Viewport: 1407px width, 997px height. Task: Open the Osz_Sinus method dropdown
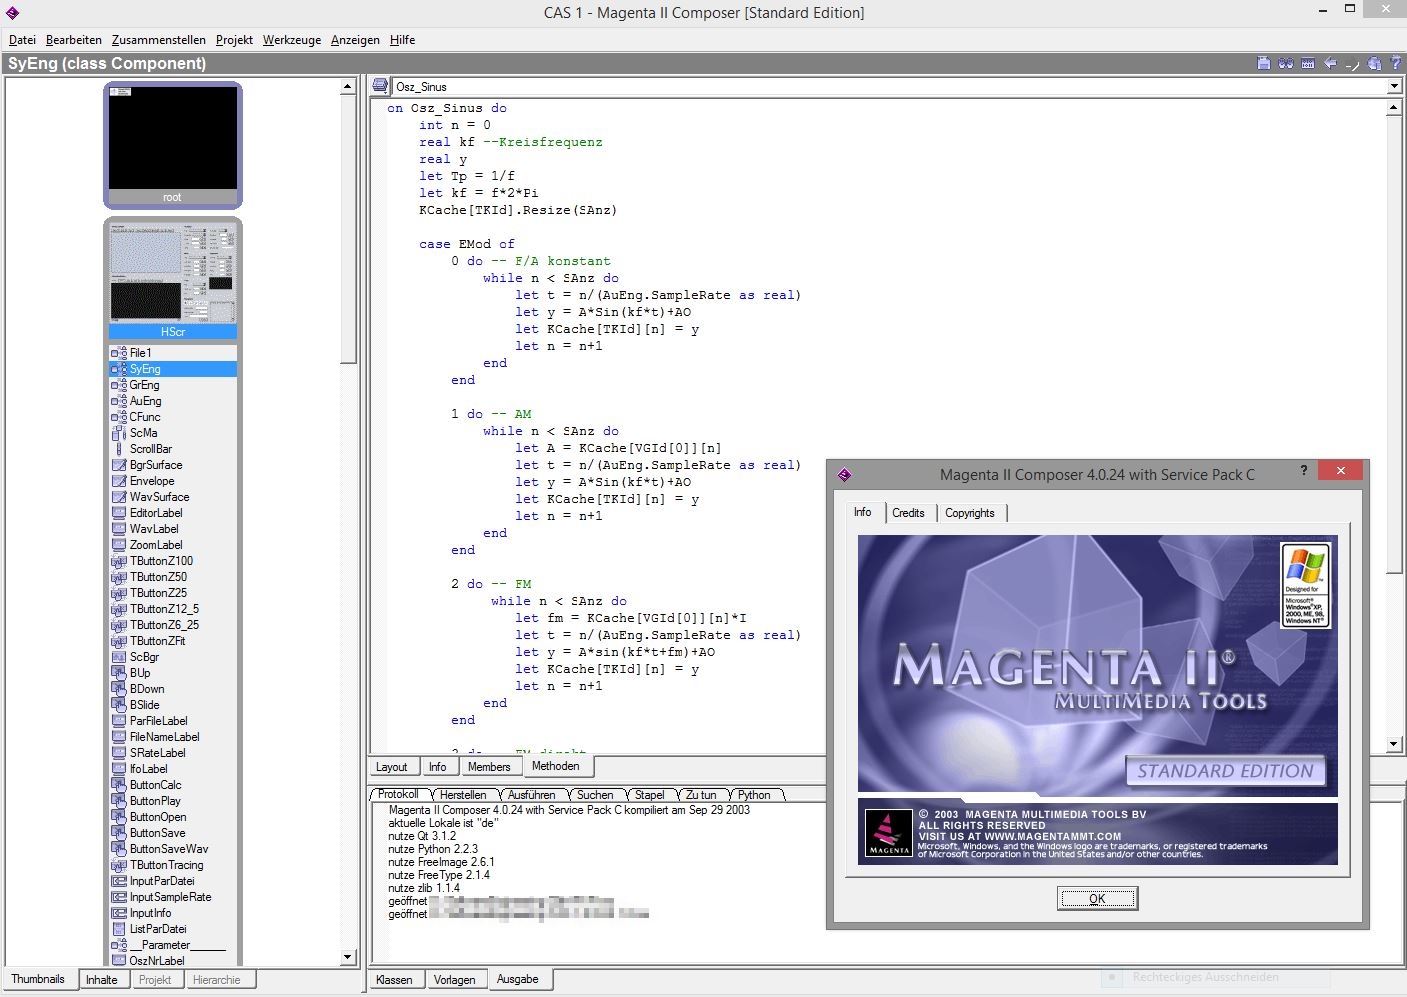coord(1394,87)
